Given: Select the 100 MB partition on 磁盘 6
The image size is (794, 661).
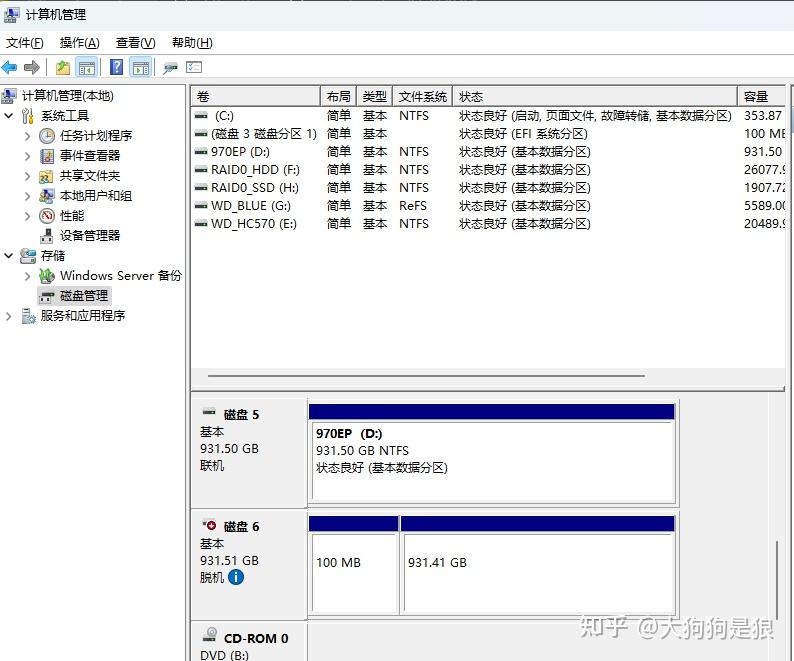Looking at the screenshot, I should tap(353, 565).
